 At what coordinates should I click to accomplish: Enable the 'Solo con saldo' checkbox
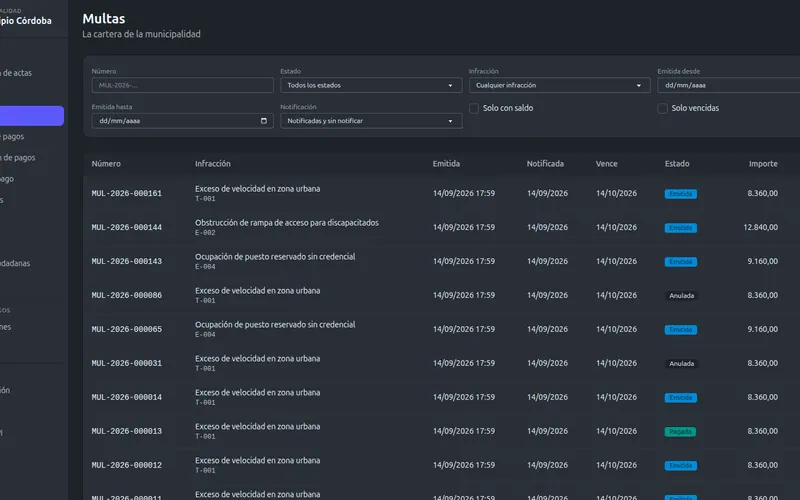[x=474, y=108]
